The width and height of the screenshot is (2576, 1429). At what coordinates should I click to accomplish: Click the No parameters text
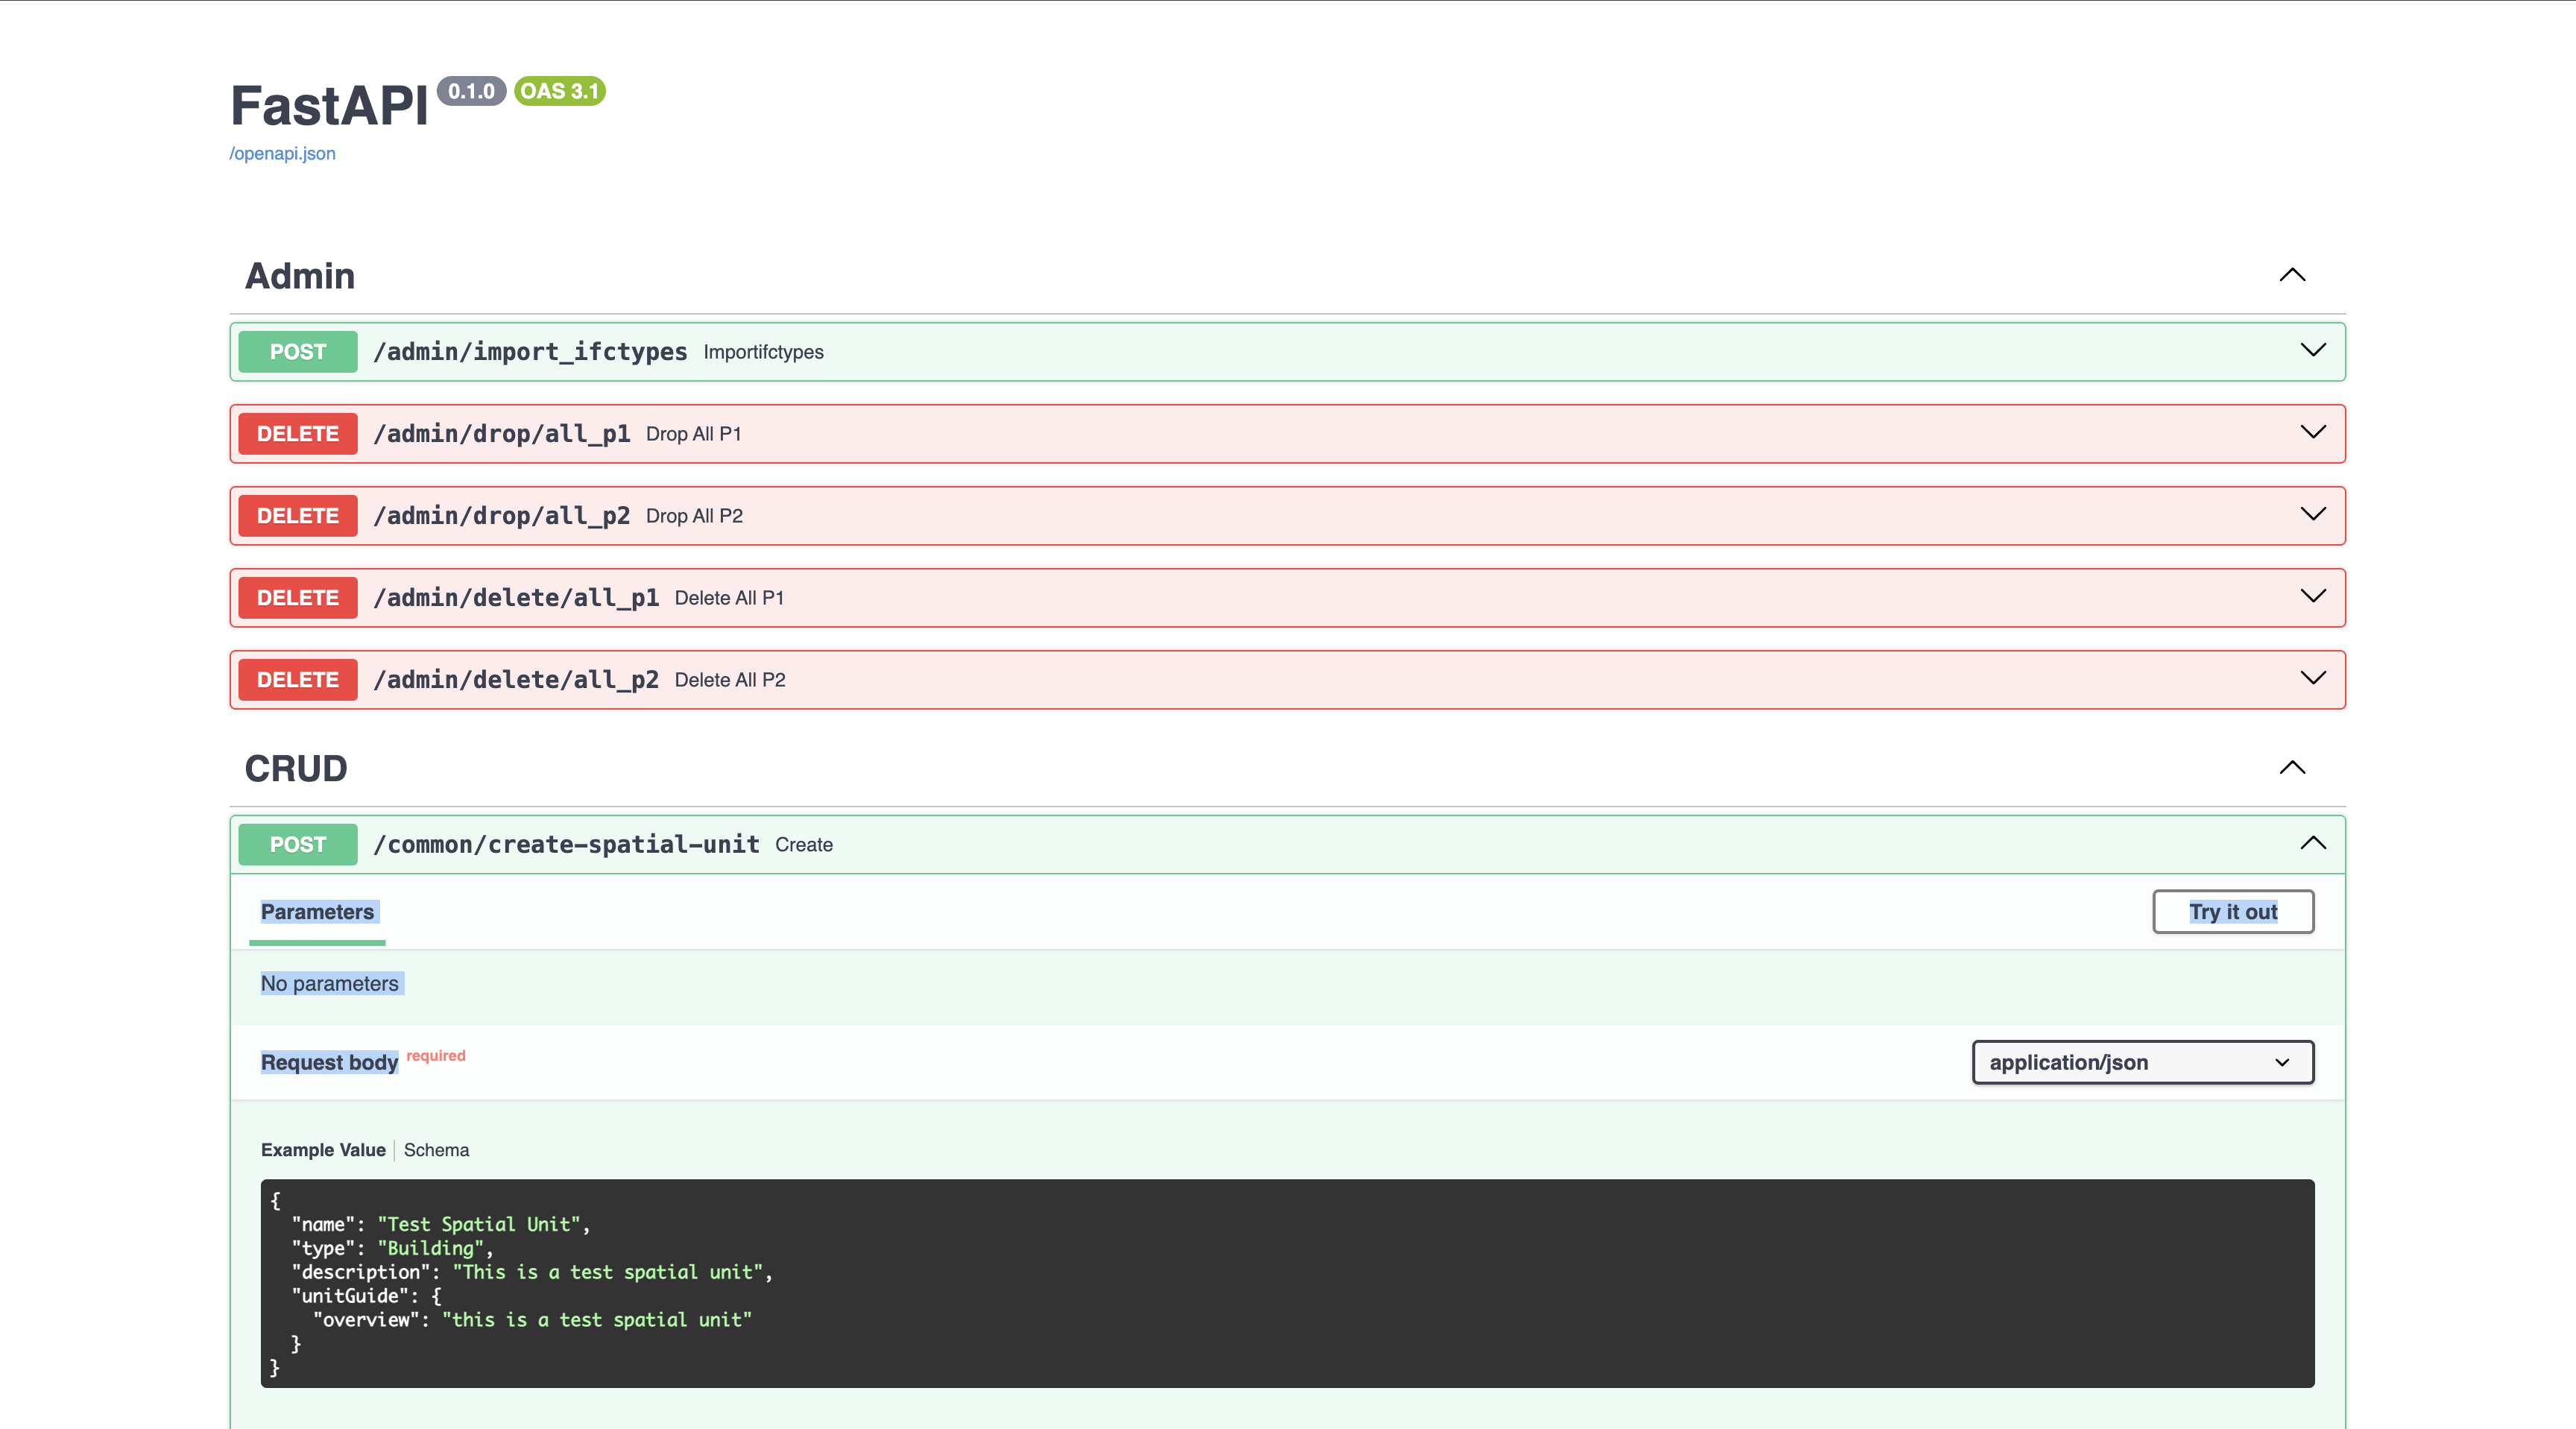tap(329, 984)
